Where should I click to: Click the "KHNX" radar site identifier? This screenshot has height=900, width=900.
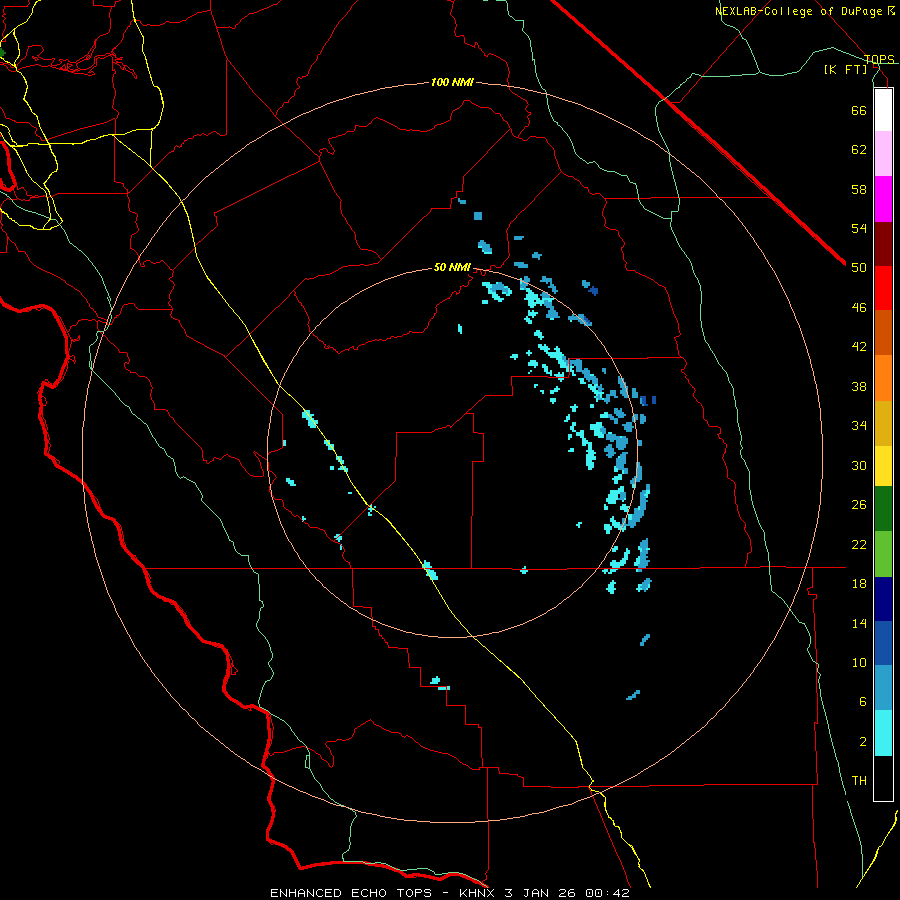pos(479,893)
